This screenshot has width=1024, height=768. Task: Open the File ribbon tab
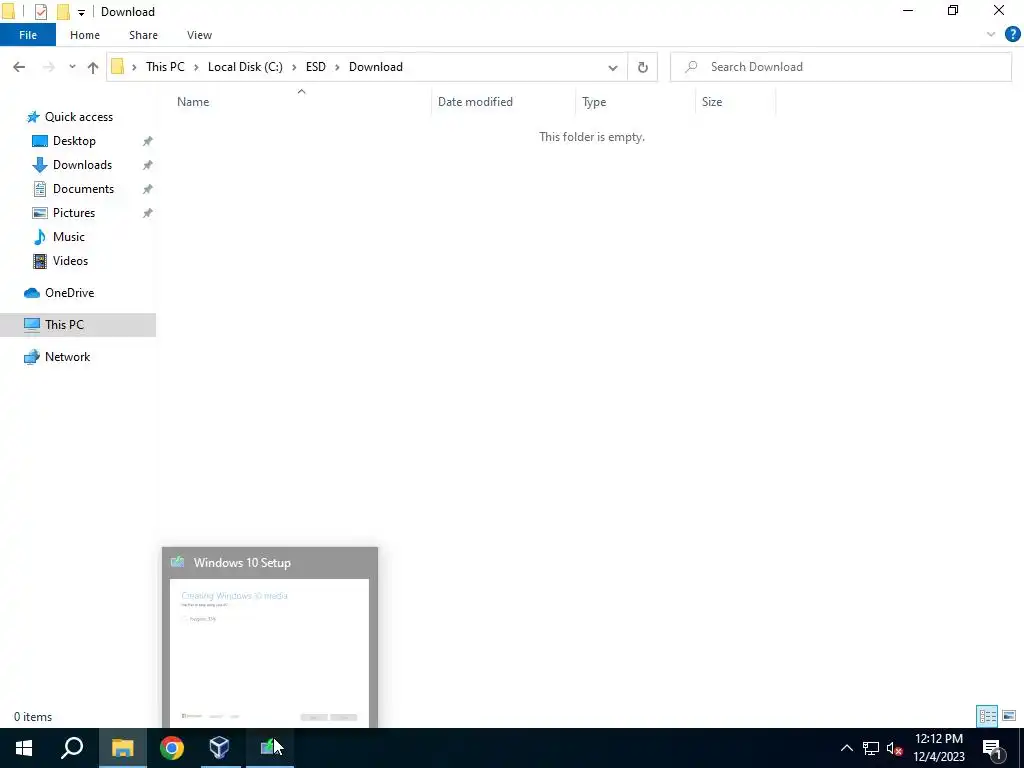28,35
